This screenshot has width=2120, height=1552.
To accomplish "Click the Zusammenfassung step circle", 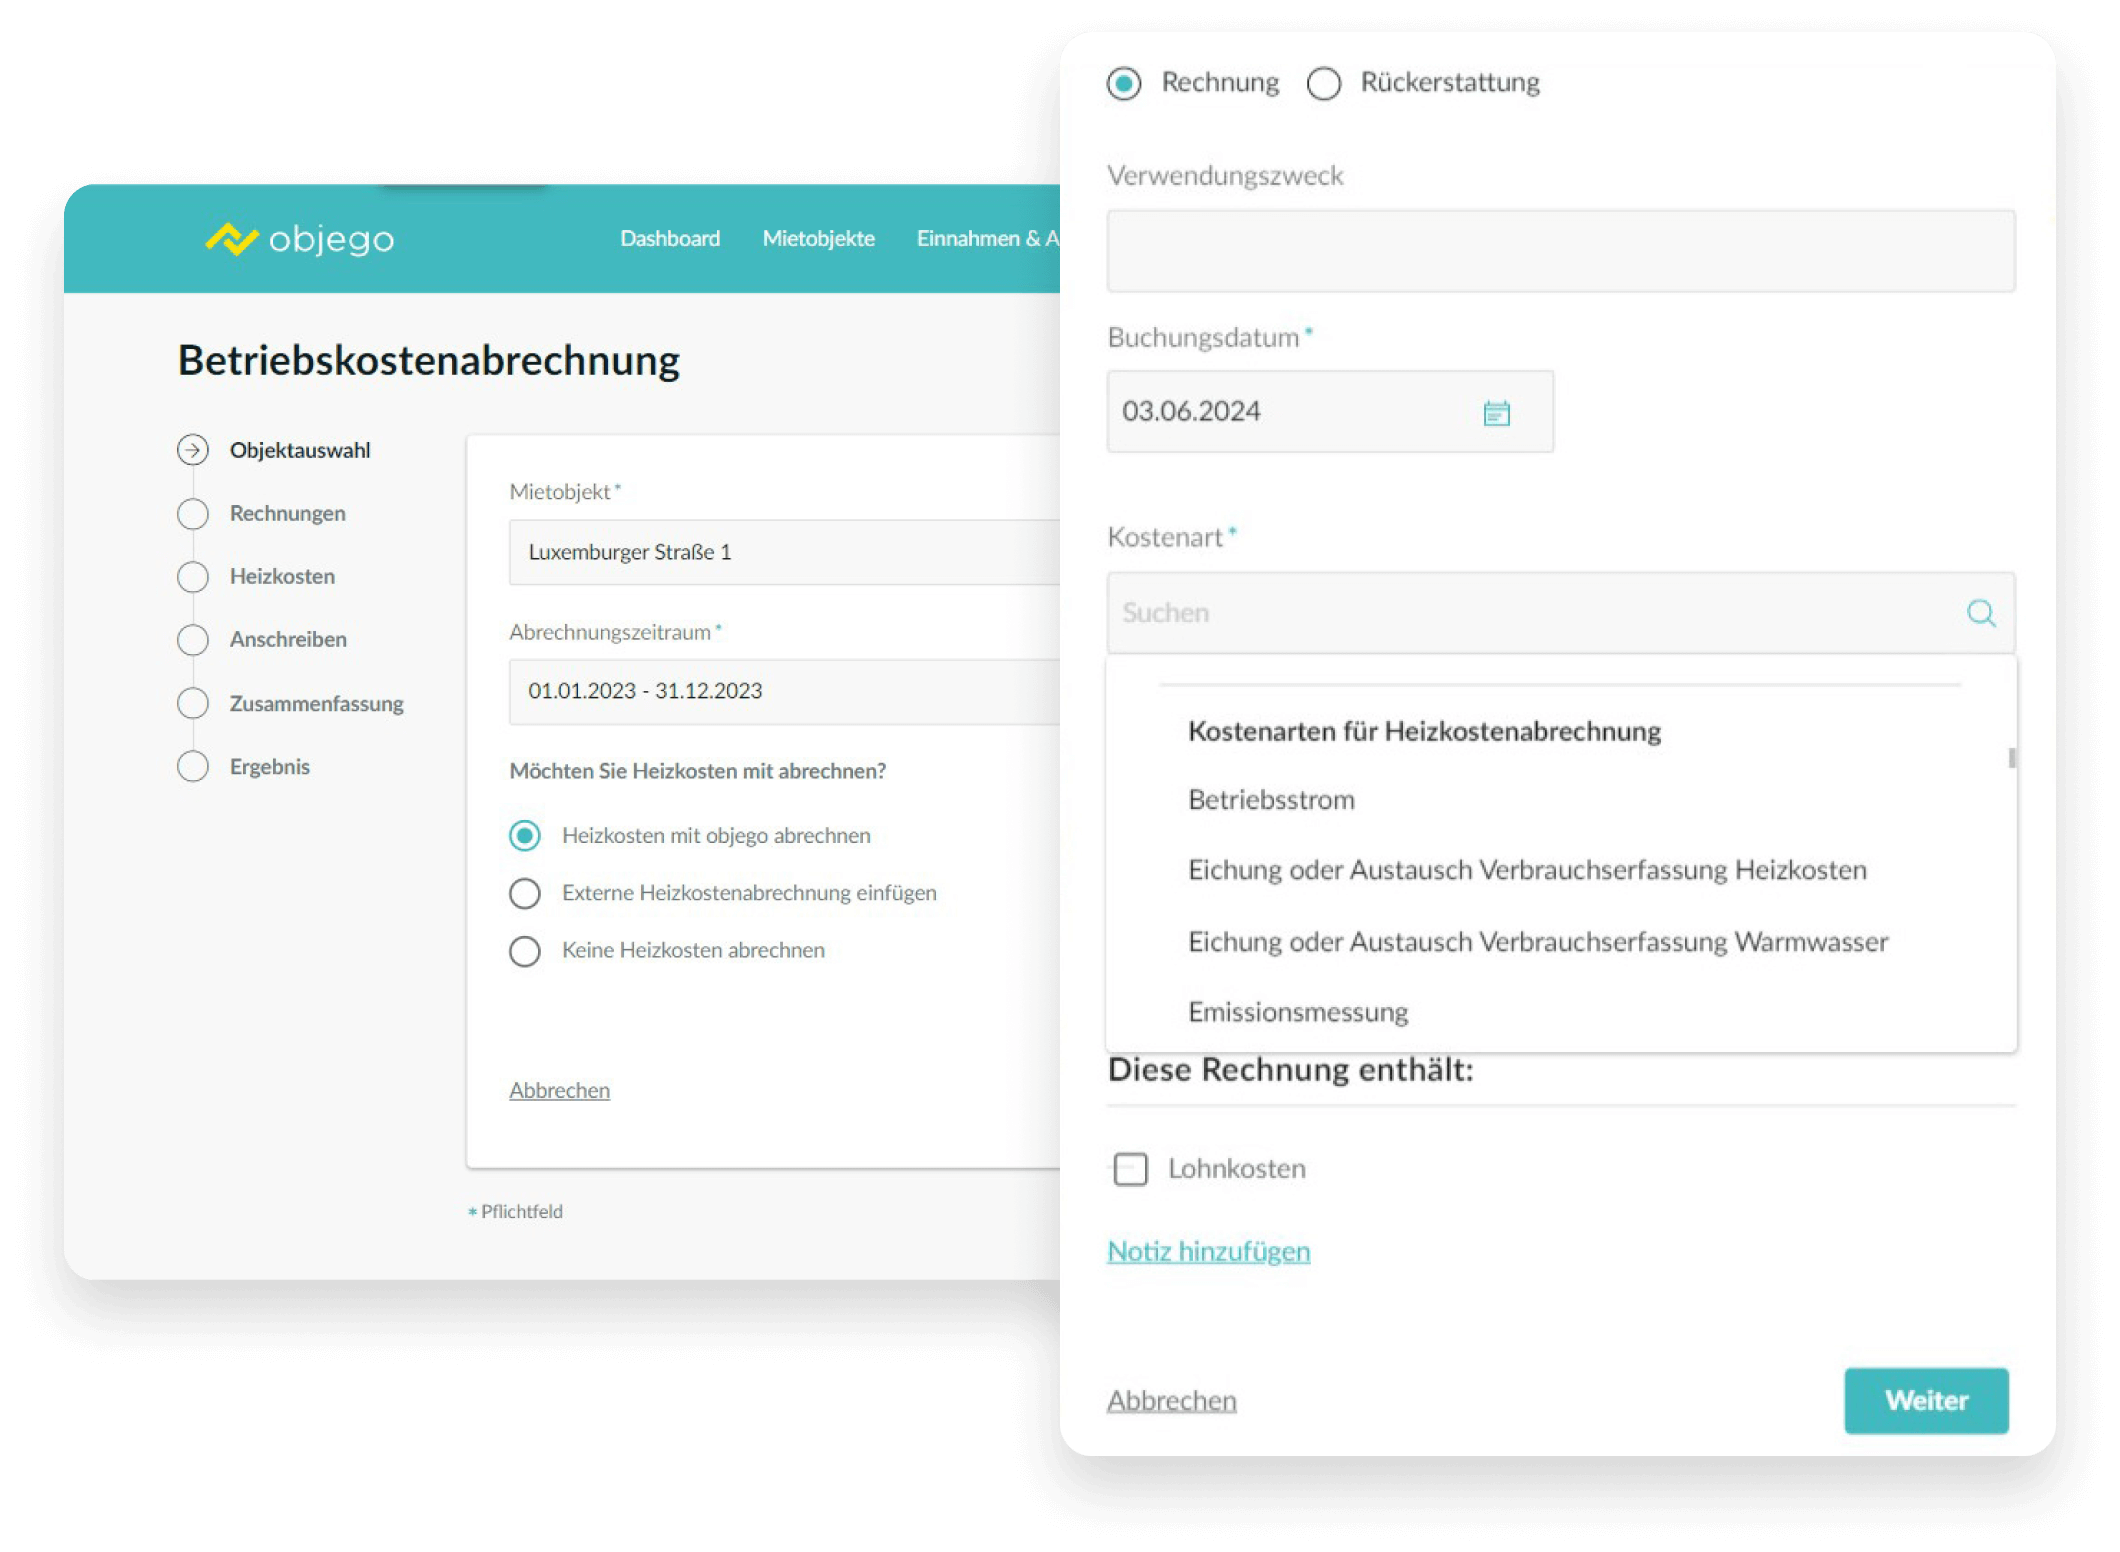I will point(193,704).
